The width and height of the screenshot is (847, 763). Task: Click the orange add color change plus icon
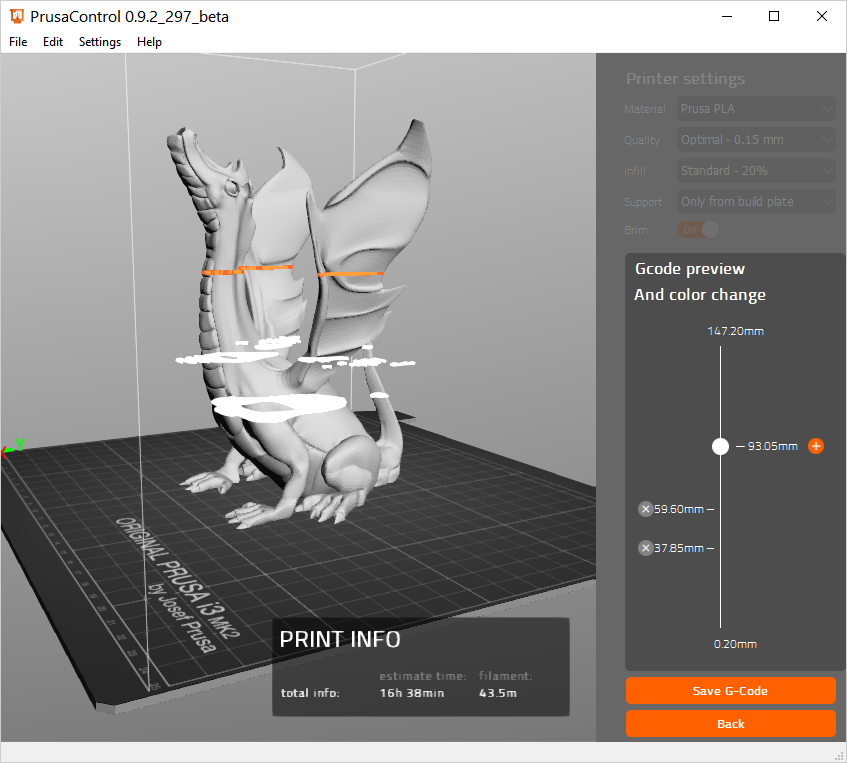(x=816, y=446)
